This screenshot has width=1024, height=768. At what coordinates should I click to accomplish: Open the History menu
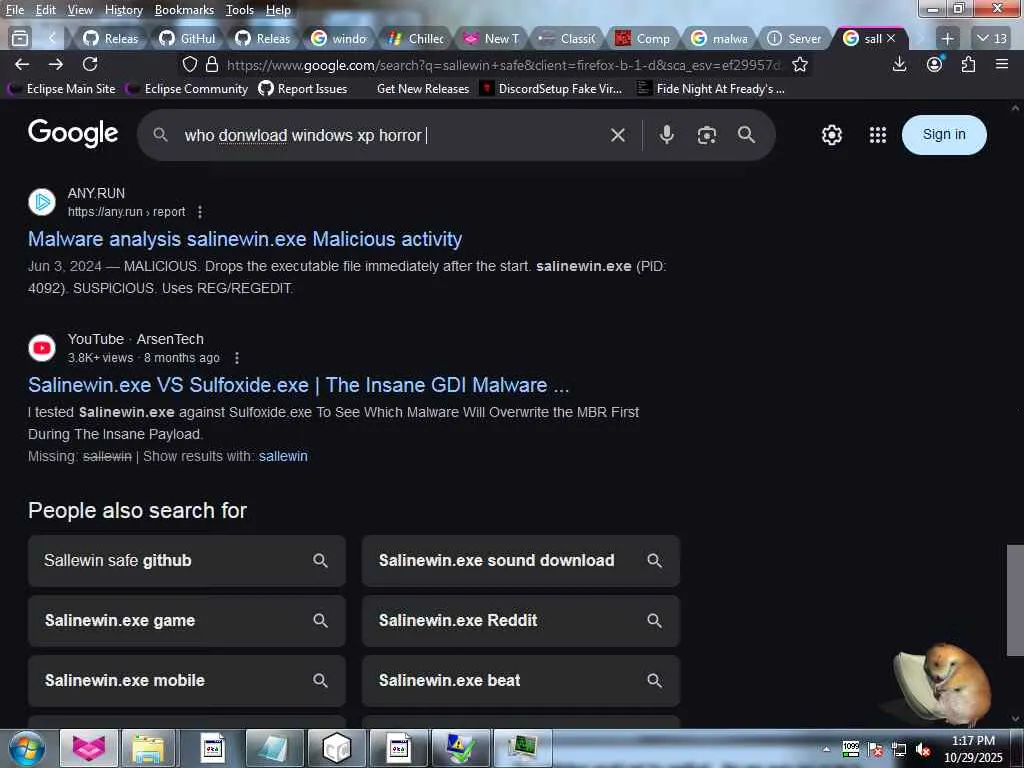coord(123,10)
